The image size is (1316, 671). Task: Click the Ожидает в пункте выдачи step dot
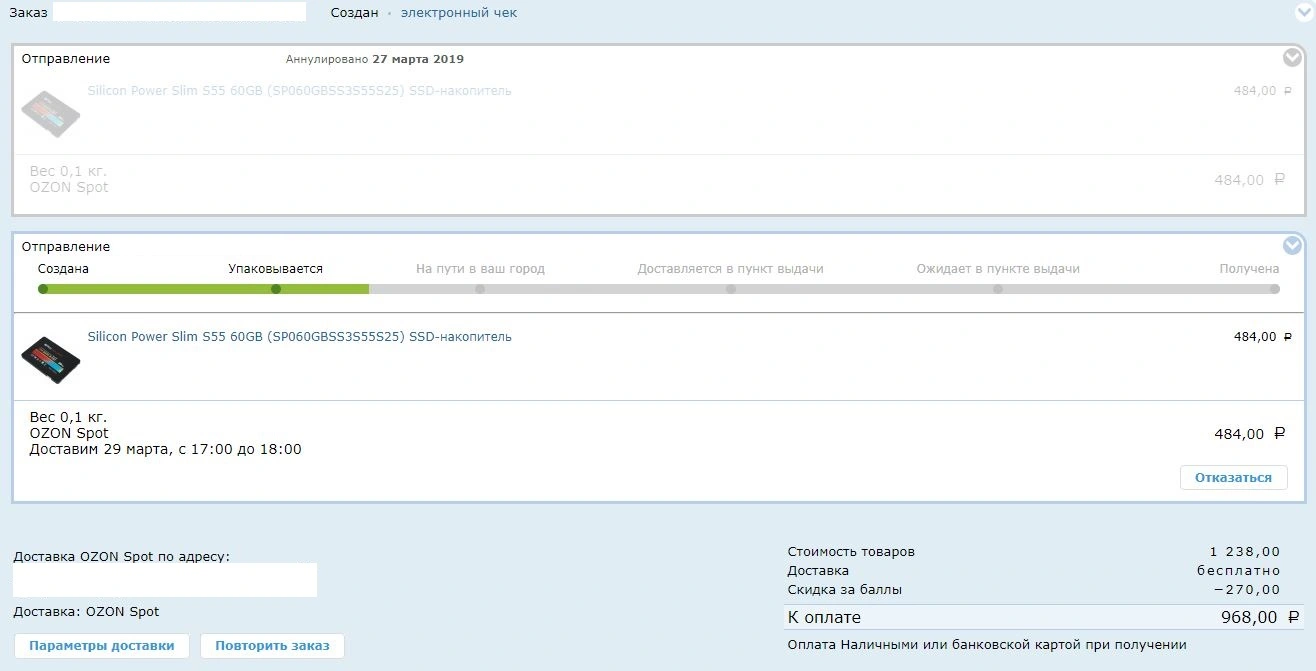pyautogui.click(x=998, y=289)
